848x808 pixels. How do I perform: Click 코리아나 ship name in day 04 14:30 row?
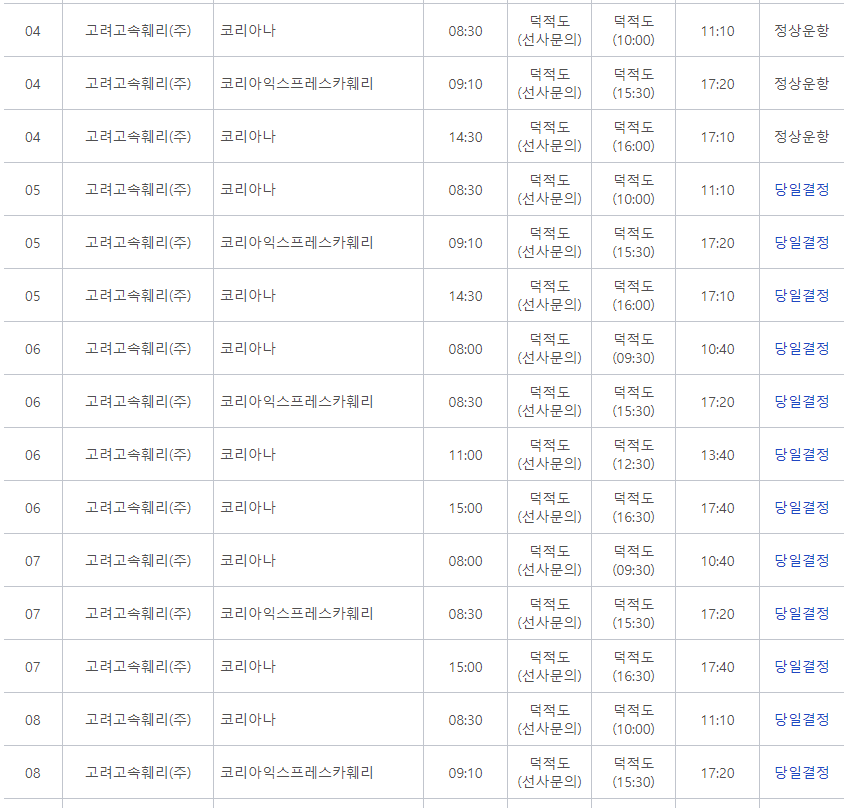pyautogui.click(x=248, y=137)
